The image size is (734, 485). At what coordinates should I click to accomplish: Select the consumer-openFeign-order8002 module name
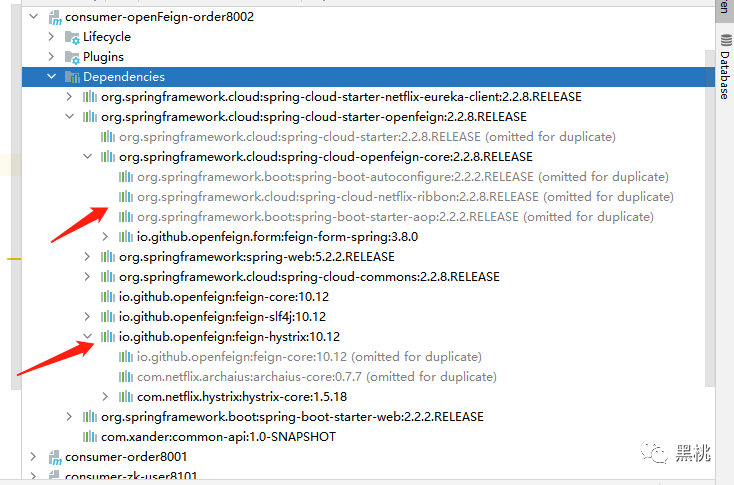(x=160, y=17)
